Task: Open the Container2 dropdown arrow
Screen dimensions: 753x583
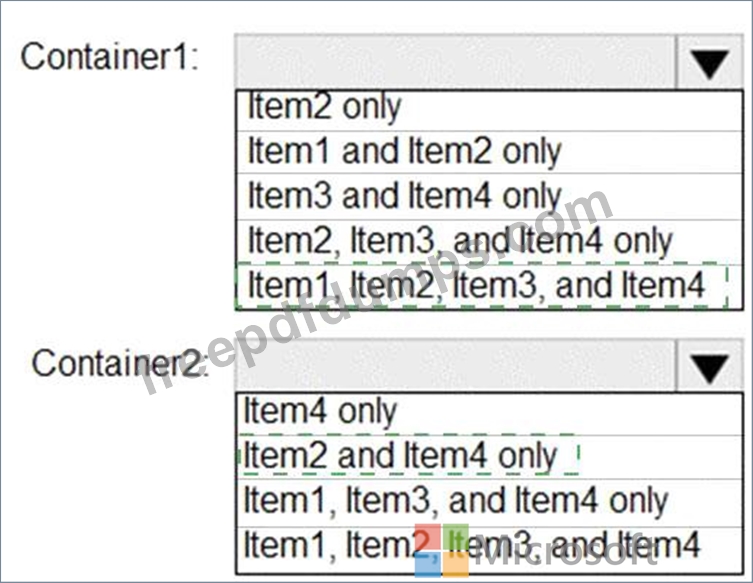Action: click(x=709, y=367)
